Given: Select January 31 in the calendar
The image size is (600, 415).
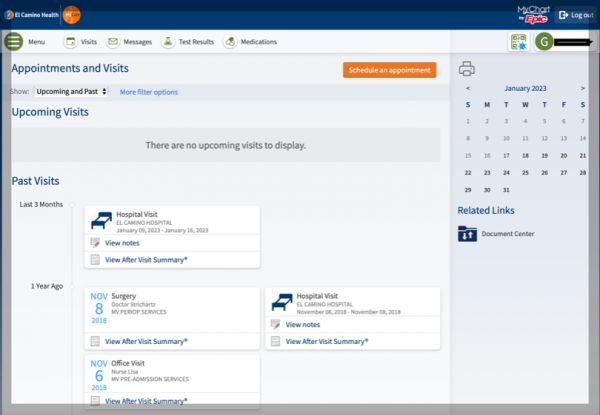Looking at the screenshot, I should (x=506, y=190).
